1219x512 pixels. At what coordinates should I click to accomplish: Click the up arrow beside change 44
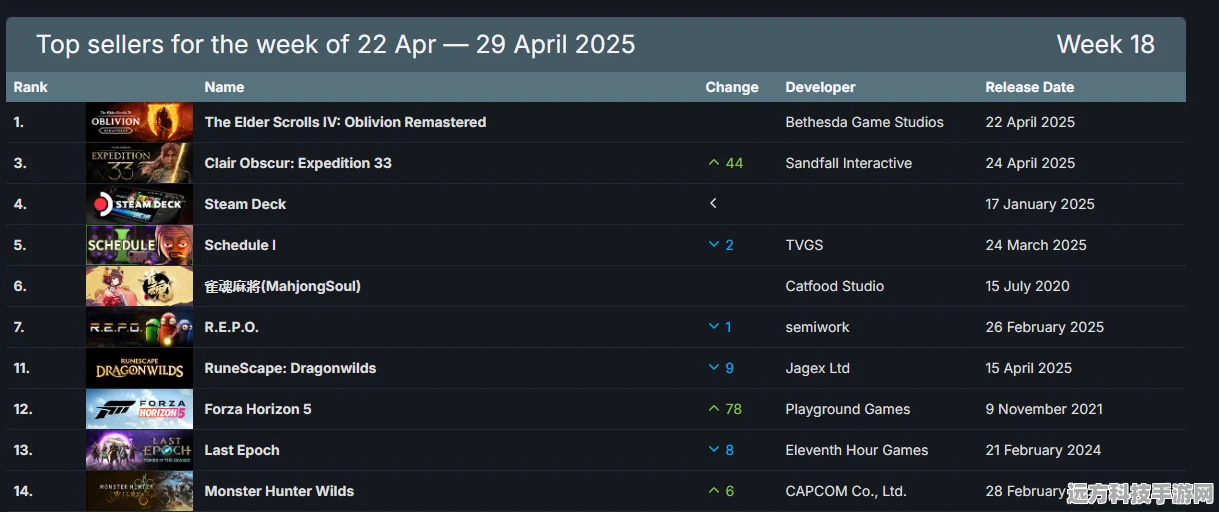click(713, 163)
